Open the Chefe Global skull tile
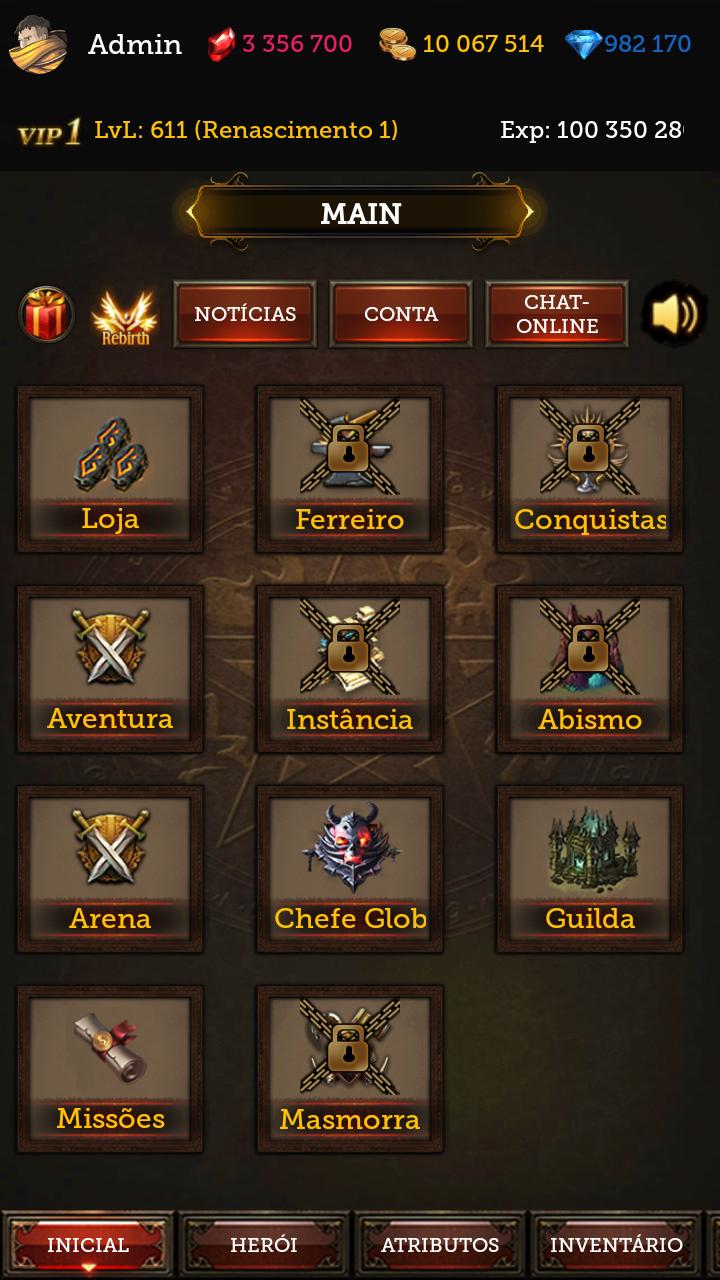The width and height of the screenshot is (720, 1280). click(350, 869)
